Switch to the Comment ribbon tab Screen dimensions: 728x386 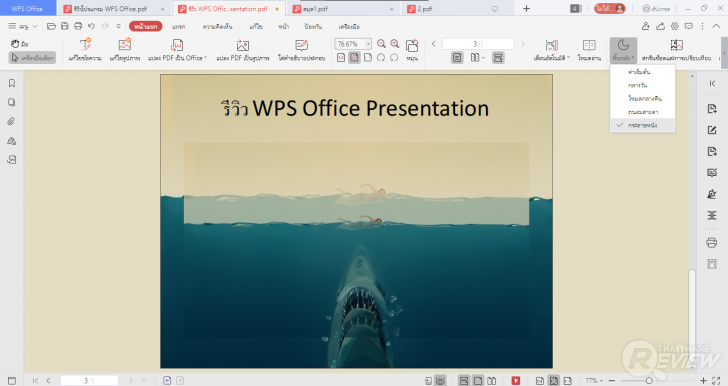click(x=217, y=26)
